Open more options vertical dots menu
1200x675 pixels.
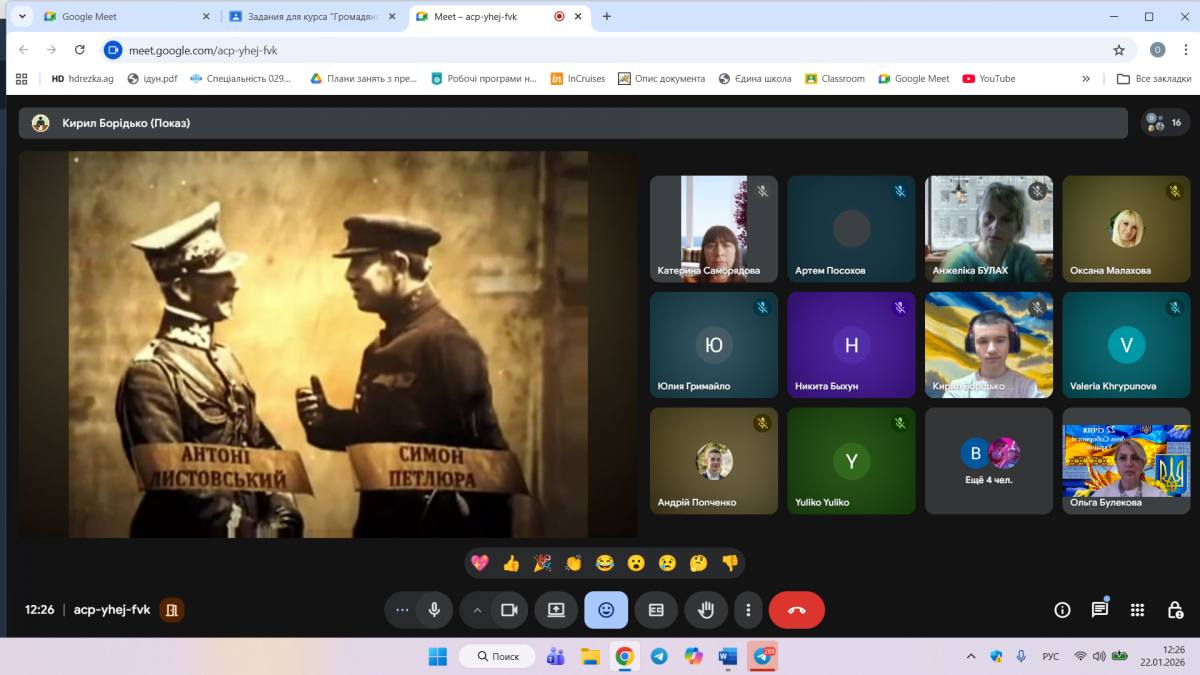point(748,610)
